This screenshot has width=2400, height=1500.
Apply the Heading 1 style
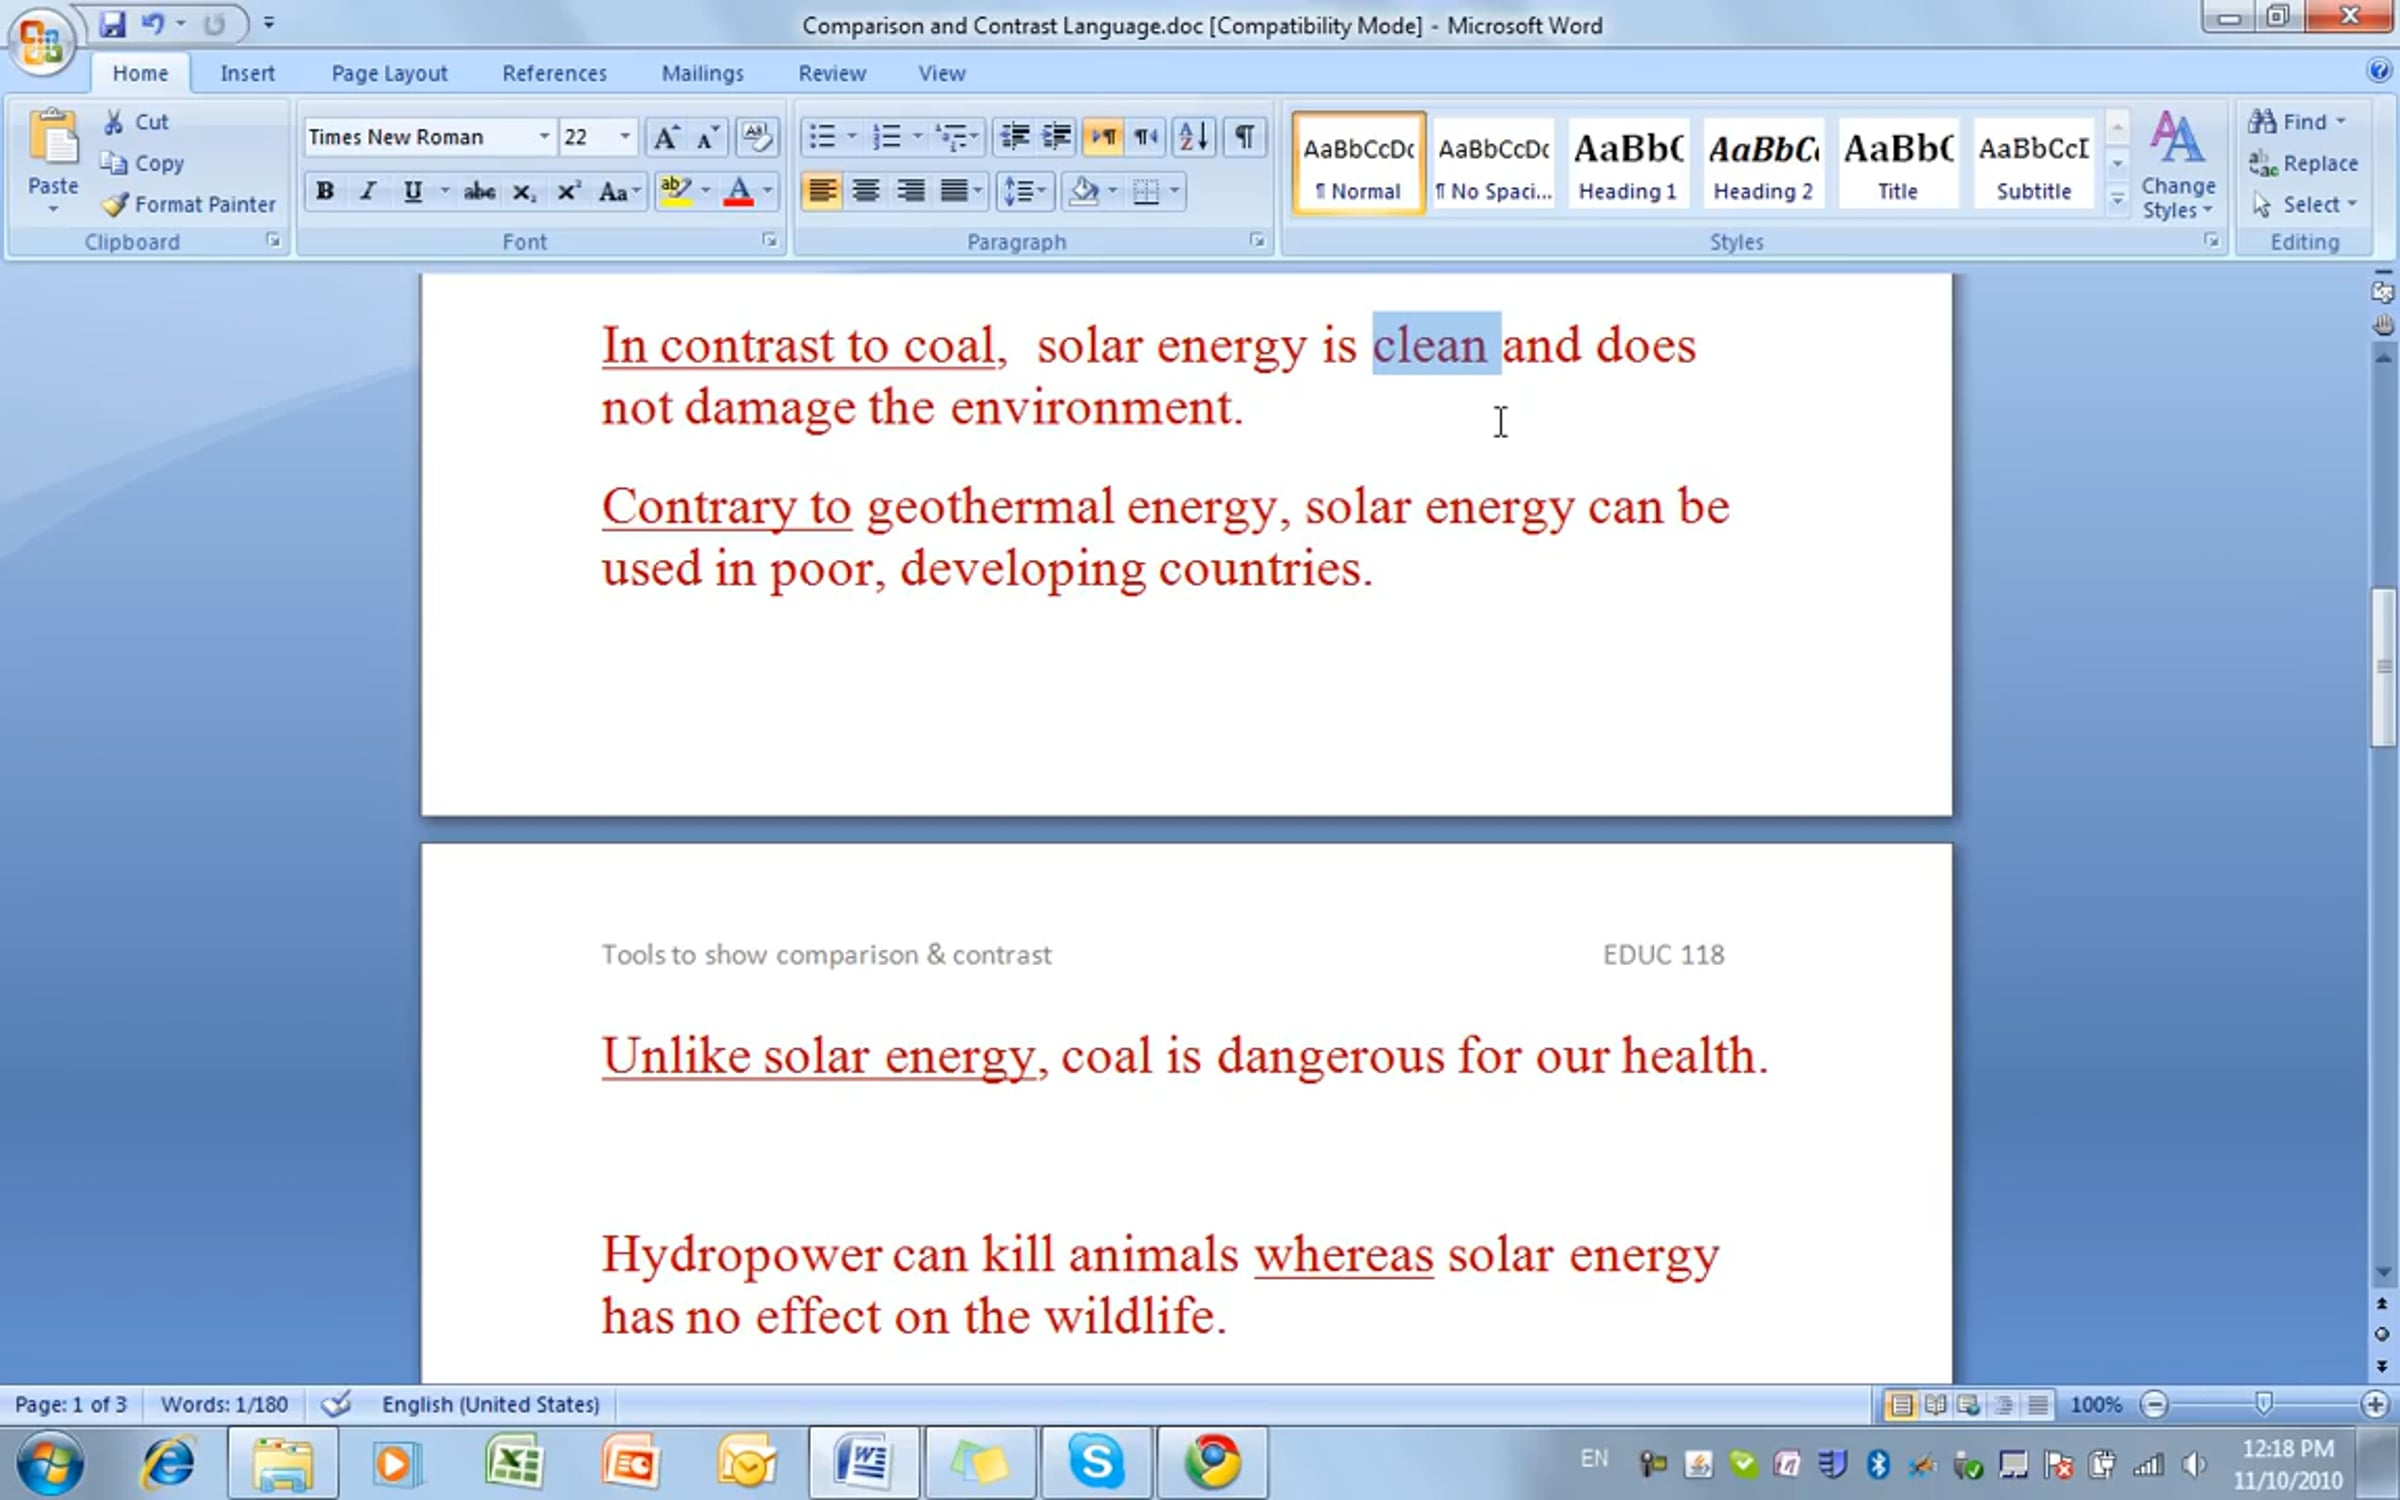click(x=1628, y=164)
